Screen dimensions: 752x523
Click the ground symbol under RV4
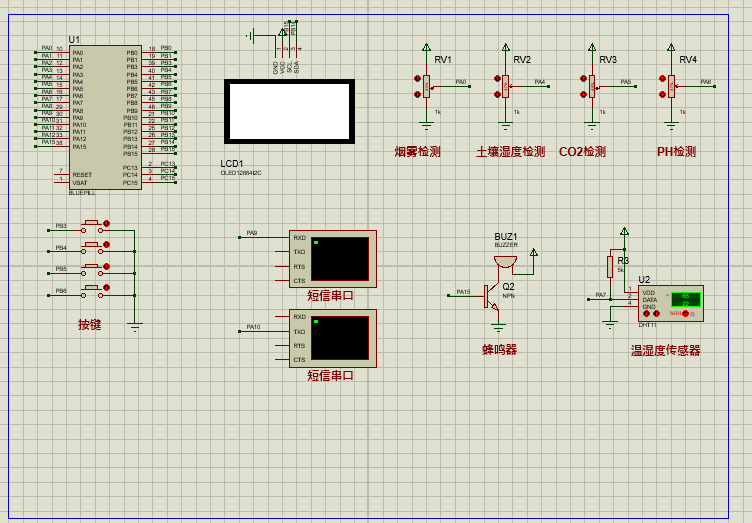[671, 127]
